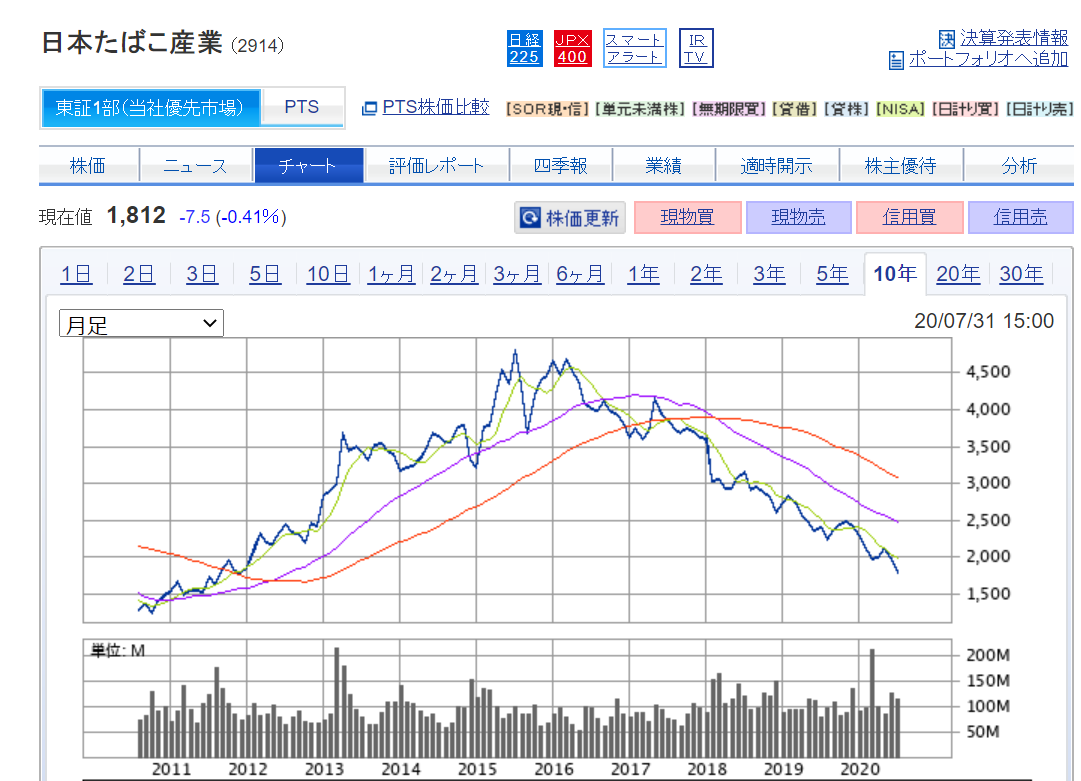The width and height of the screenshot is (1081, 781).
Task: Show the 20年 chart range
Action: (958, 274)
